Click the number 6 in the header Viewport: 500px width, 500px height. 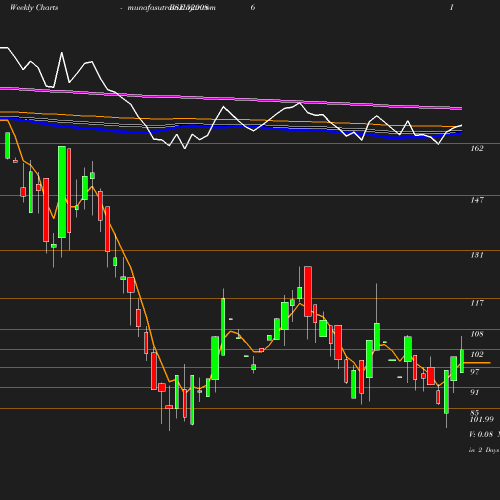tap(253, 7)
